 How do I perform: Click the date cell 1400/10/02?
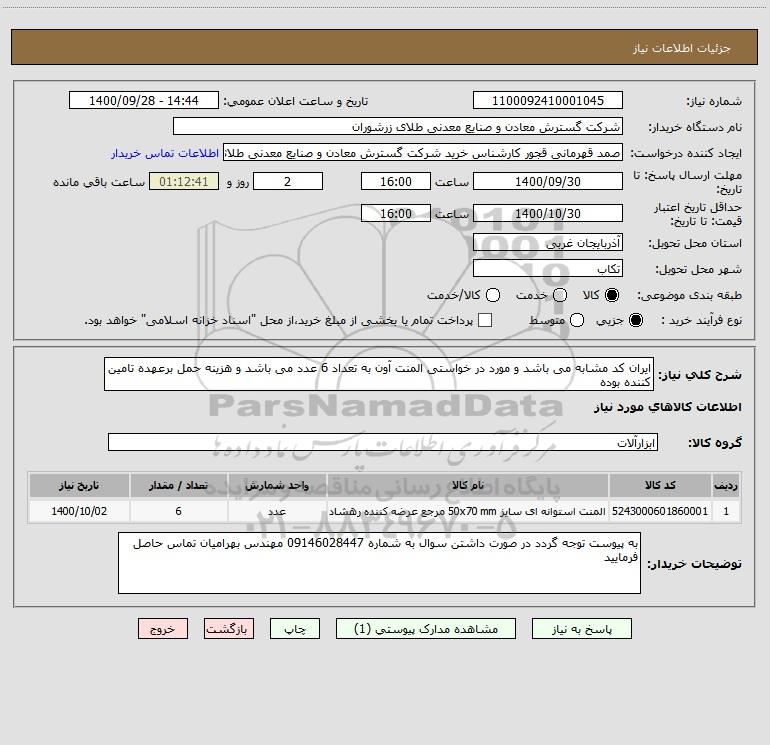pyautogui.click(x=79, y=511)
